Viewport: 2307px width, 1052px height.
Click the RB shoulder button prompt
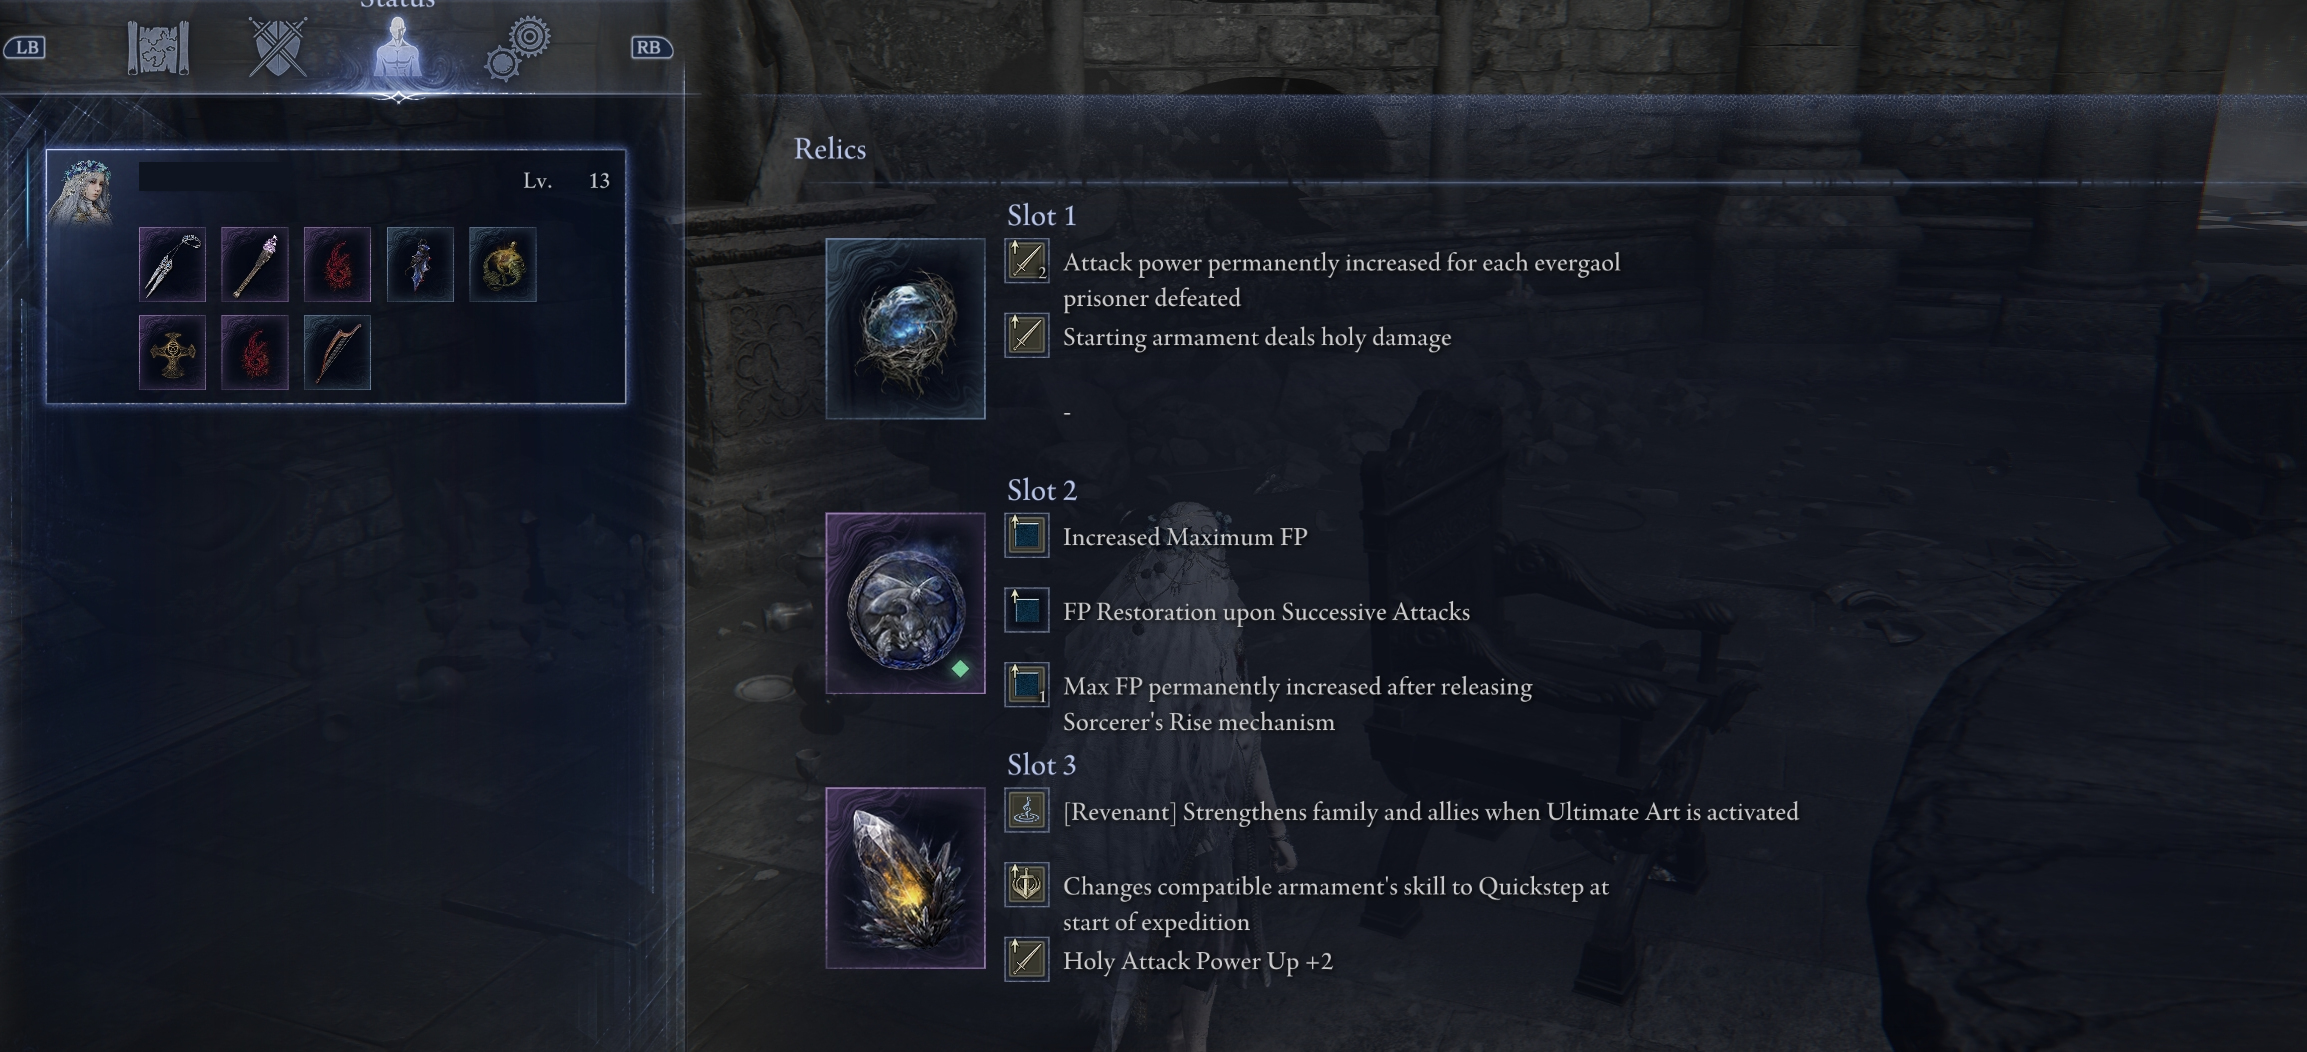(650, 47)
